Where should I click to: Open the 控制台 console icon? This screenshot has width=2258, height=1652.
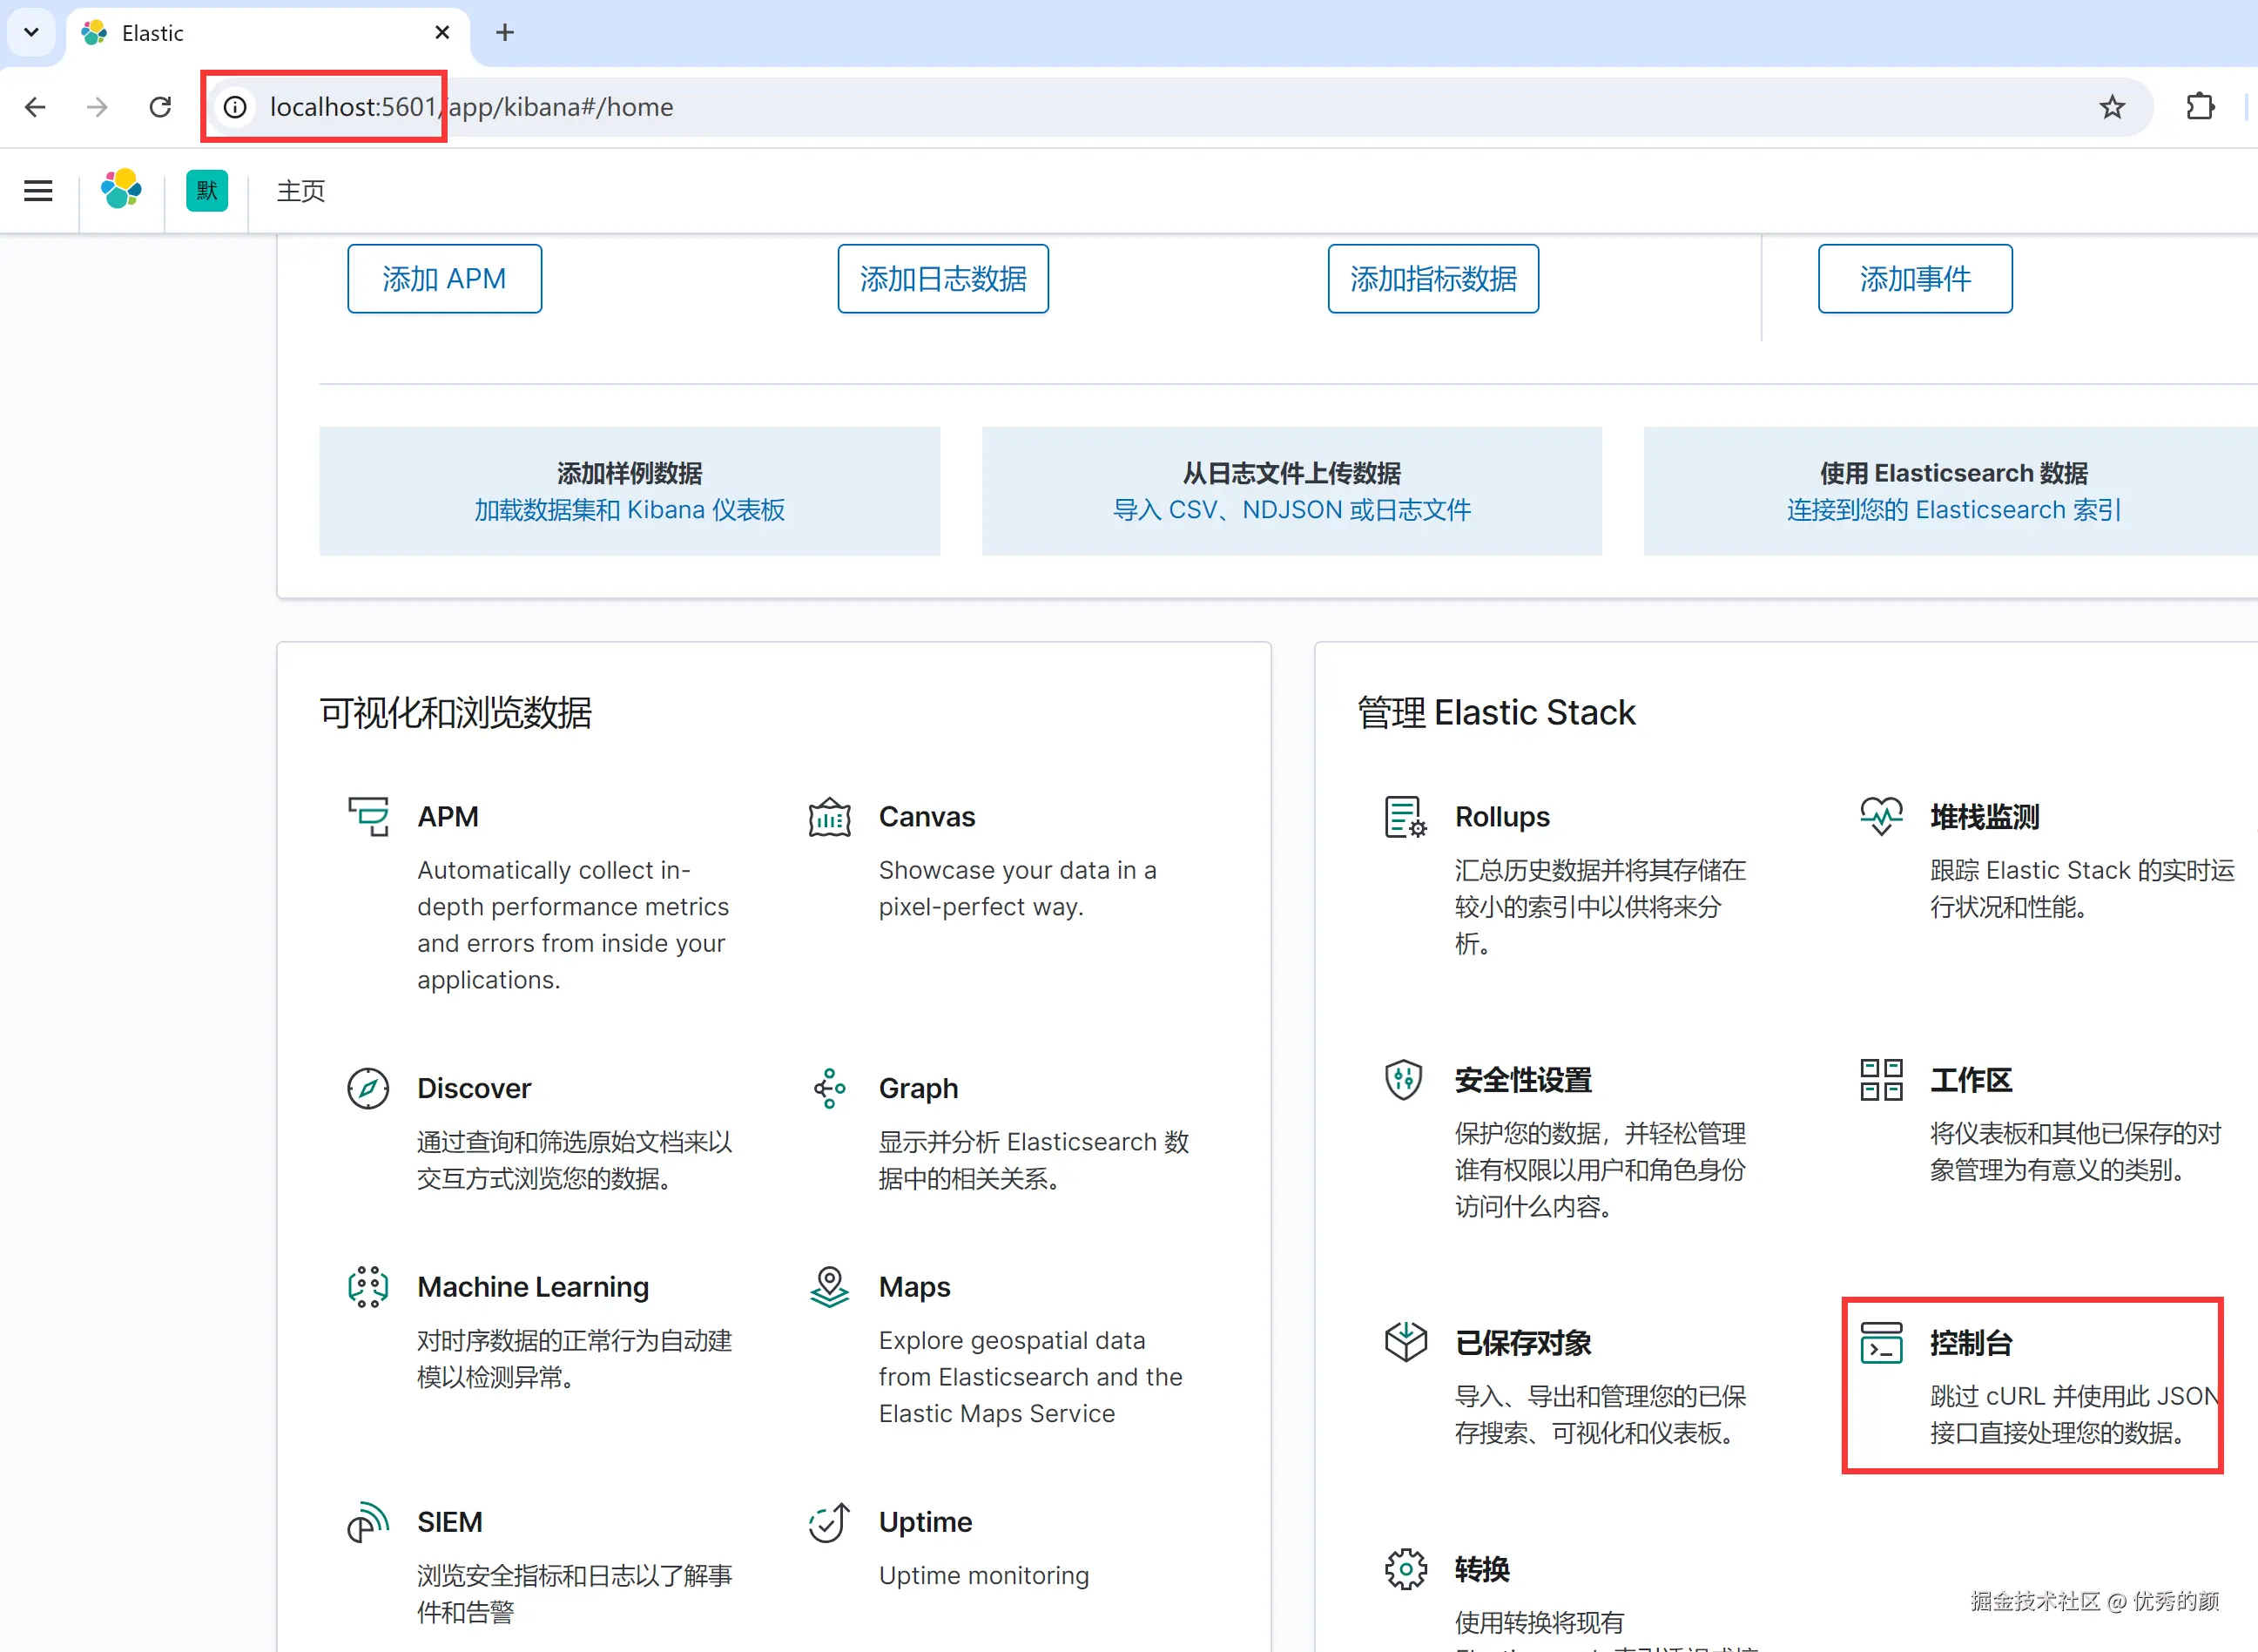point(1881,1342)
